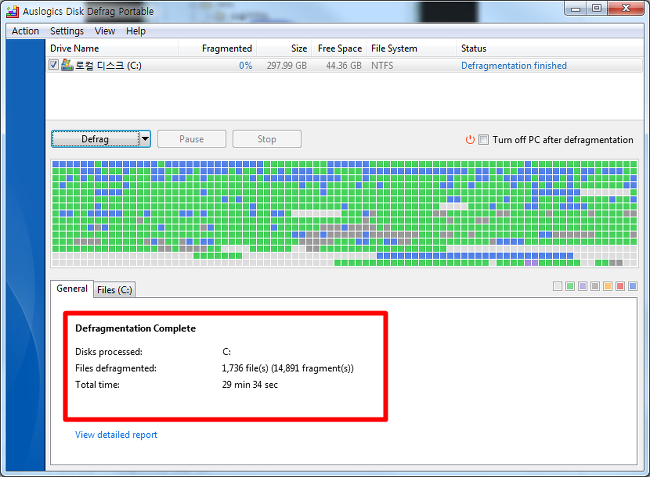This screenshot has height=477, width=650.
Task: Click the 1,736 file(s) defragmented value
Action: (x=288, y=368)
